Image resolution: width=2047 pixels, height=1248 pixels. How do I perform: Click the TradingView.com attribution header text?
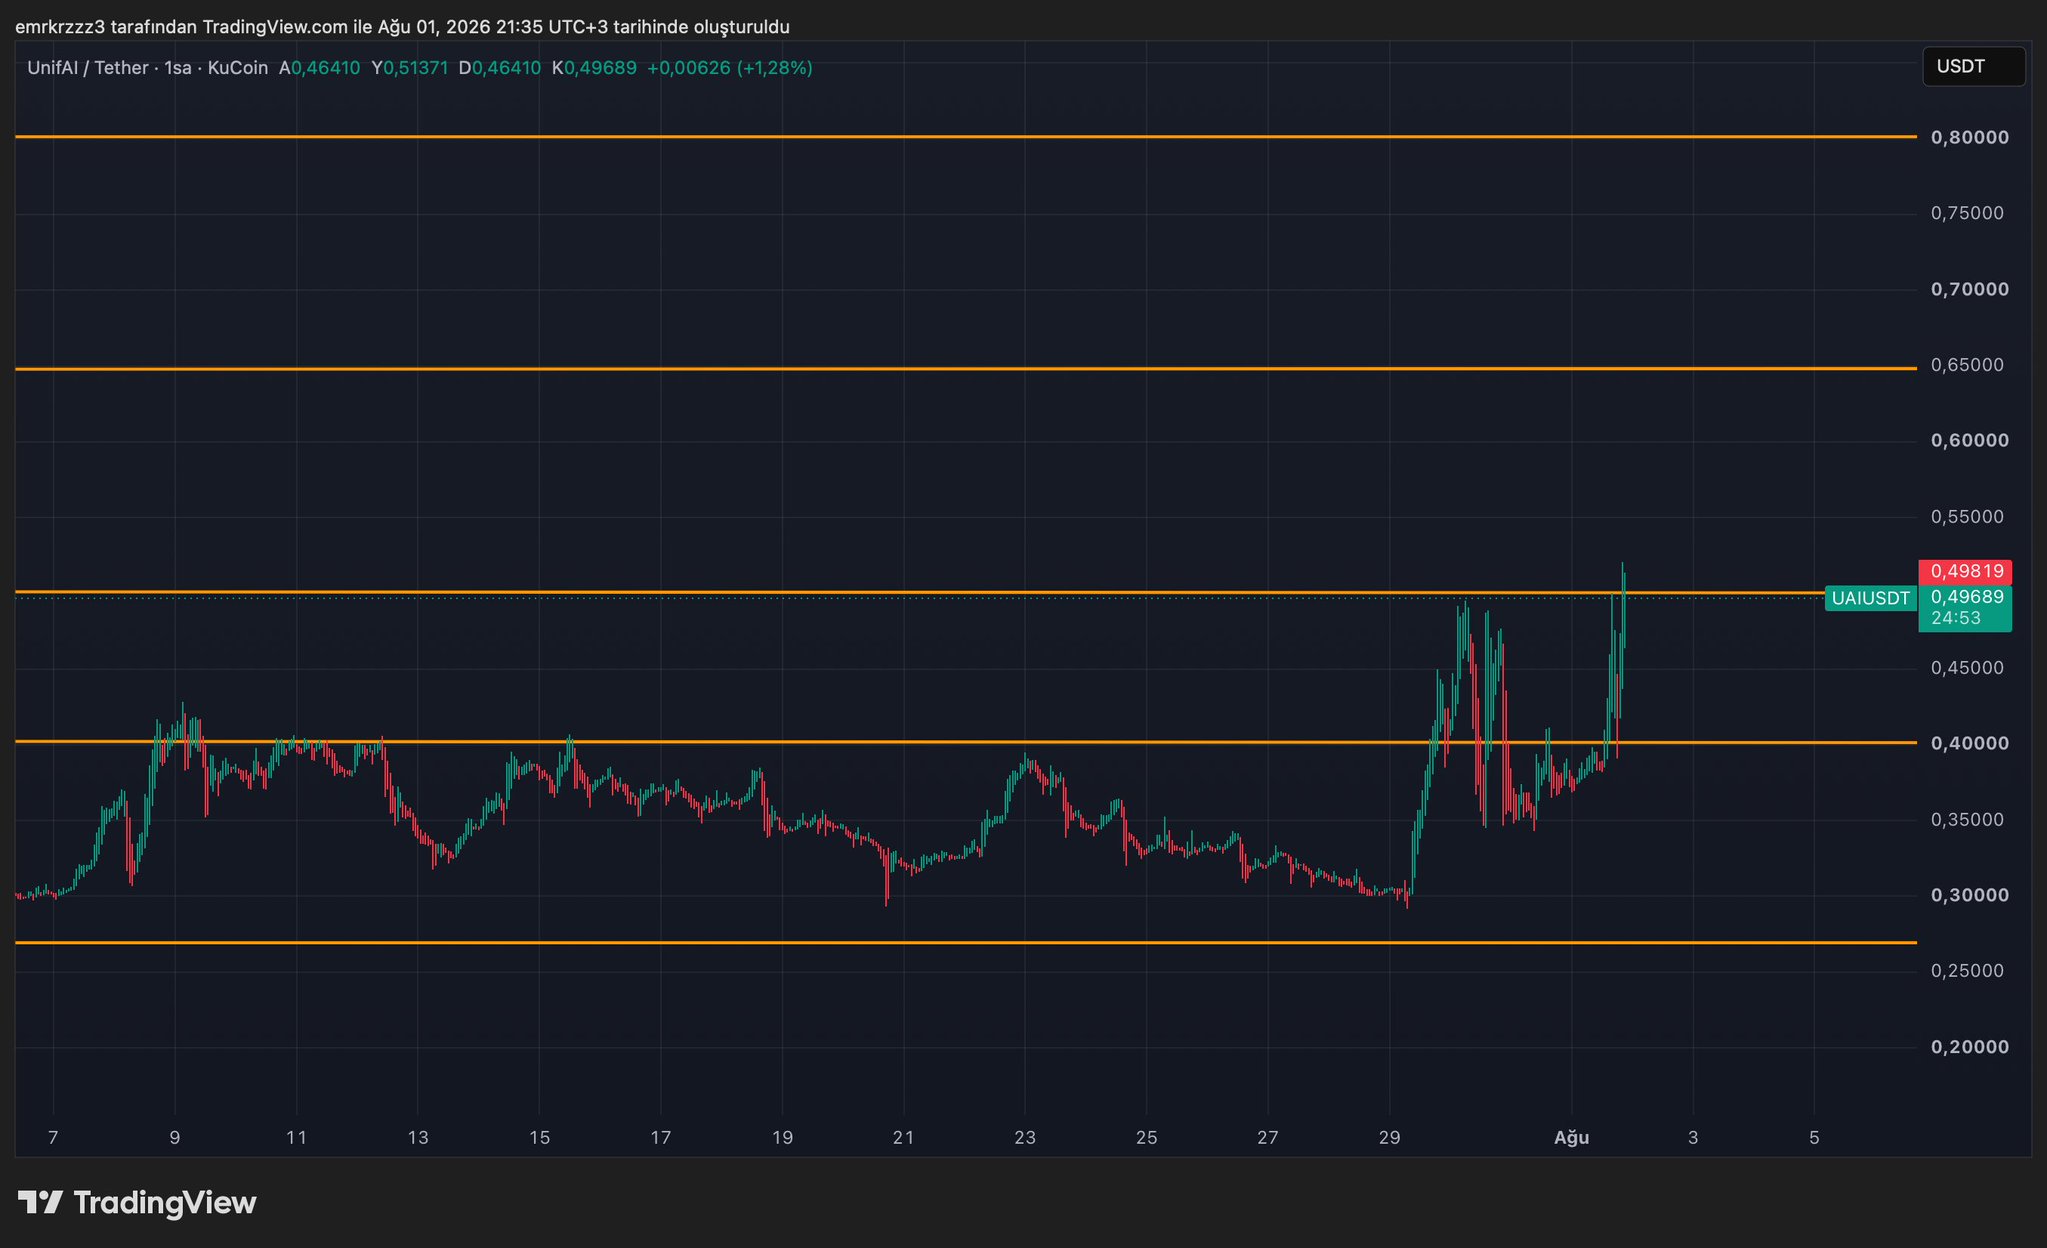(x=402, y=27)
